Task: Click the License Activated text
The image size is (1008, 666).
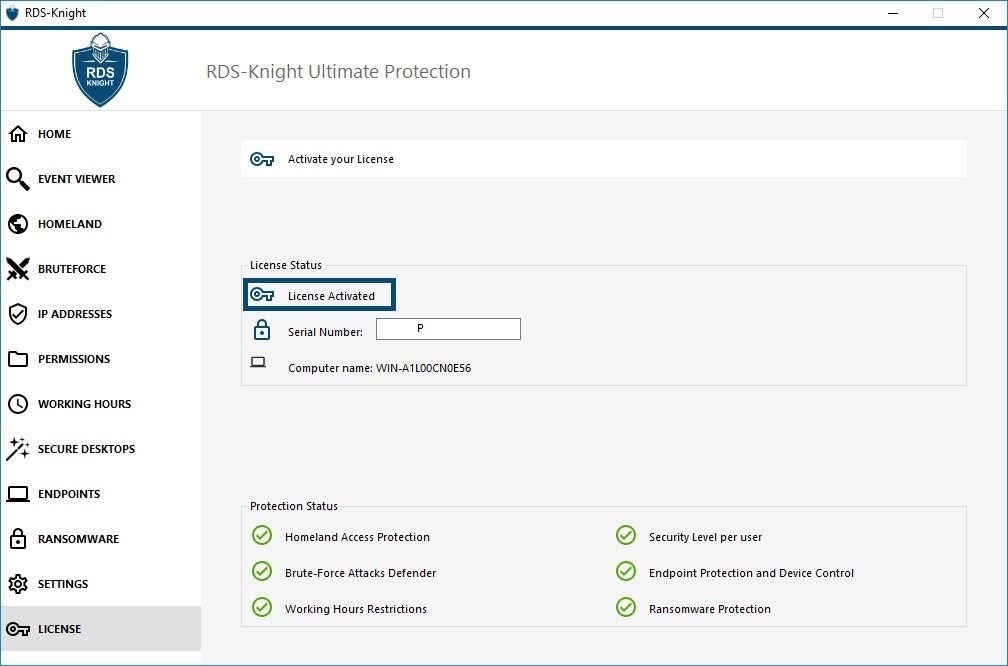Action: click(331, 296)
